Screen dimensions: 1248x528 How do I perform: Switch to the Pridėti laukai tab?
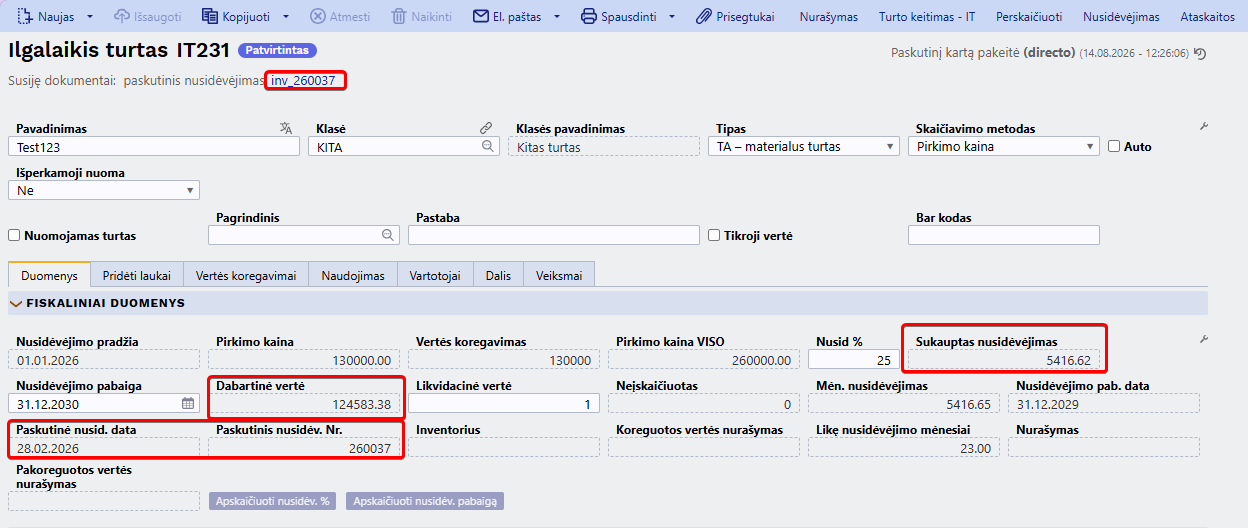pyautogui.click(x=136, y=275)
